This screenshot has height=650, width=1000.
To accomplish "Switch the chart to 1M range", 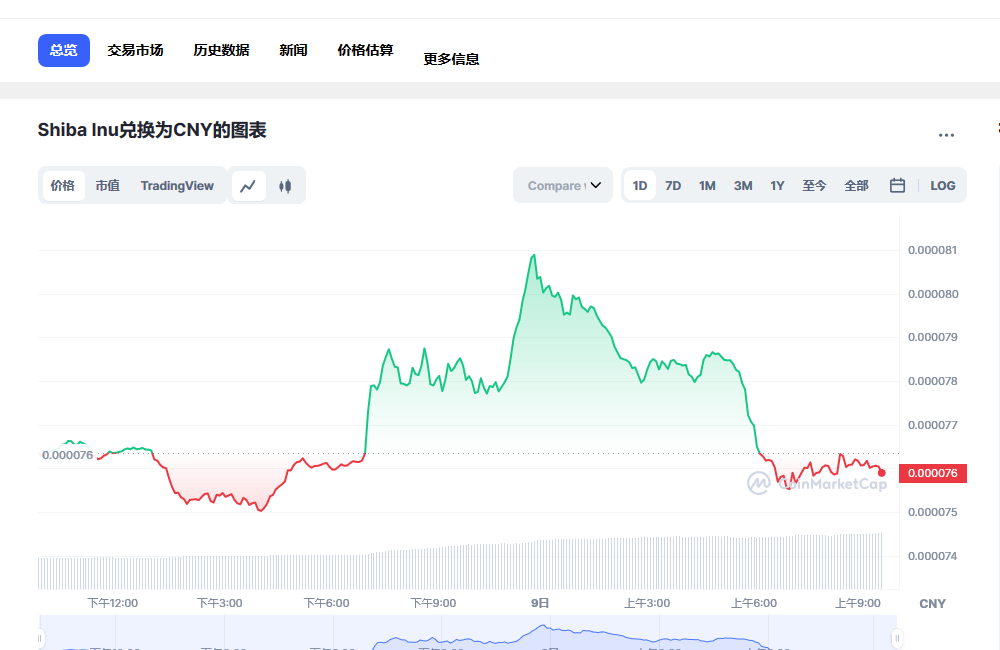I will point(707,185).
